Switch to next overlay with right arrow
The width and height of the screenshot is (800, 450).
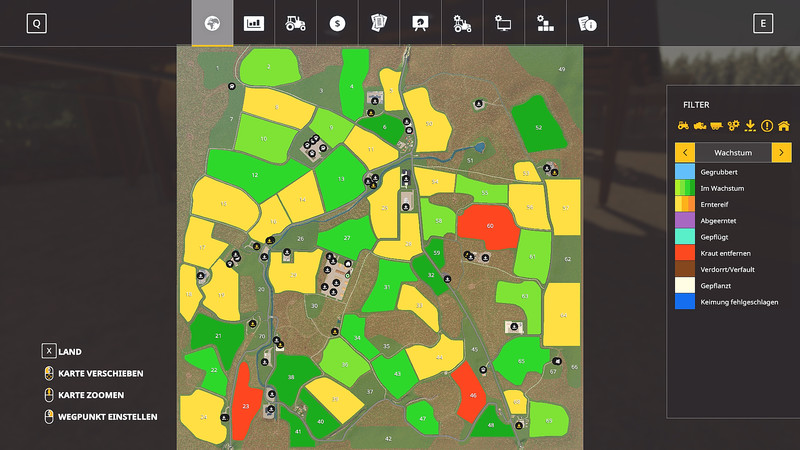click(x=782, y=153)
